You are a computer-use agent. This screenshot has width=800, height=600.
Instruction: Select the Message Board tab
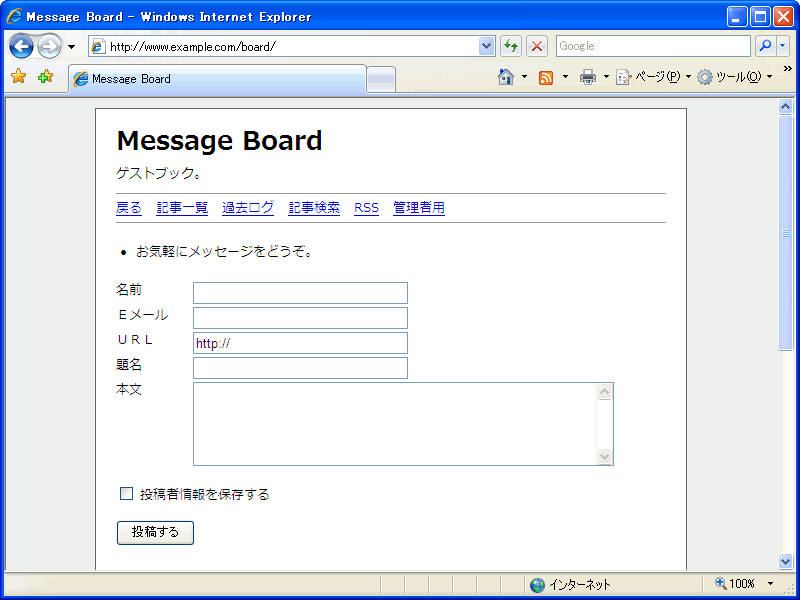217,79
